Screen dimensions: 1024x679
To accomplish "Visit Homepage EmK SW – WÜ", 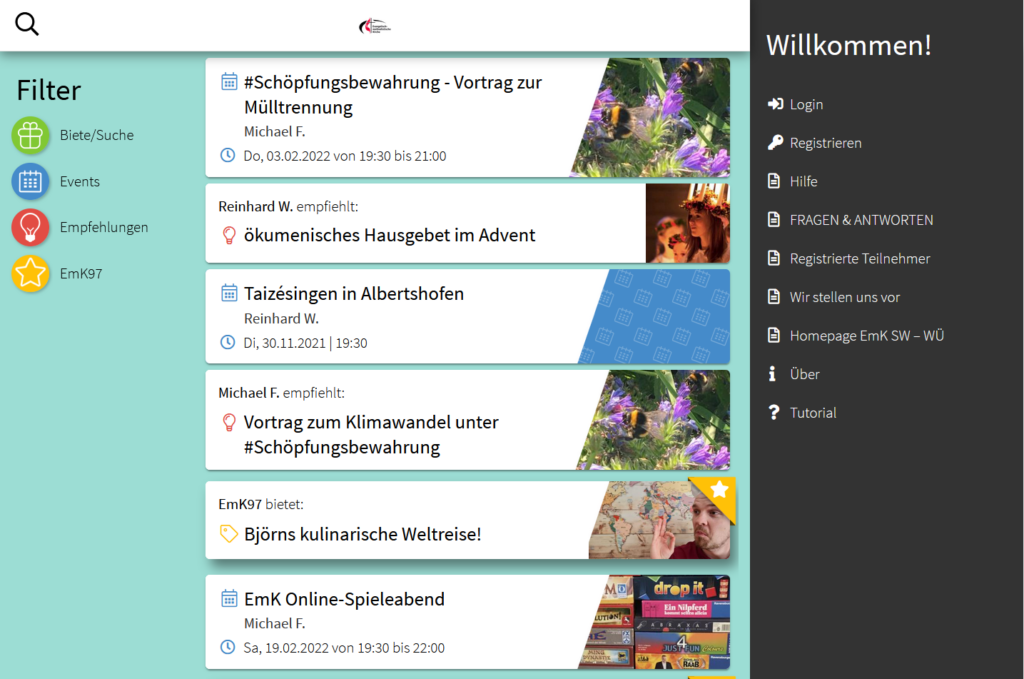I will 866,336.
